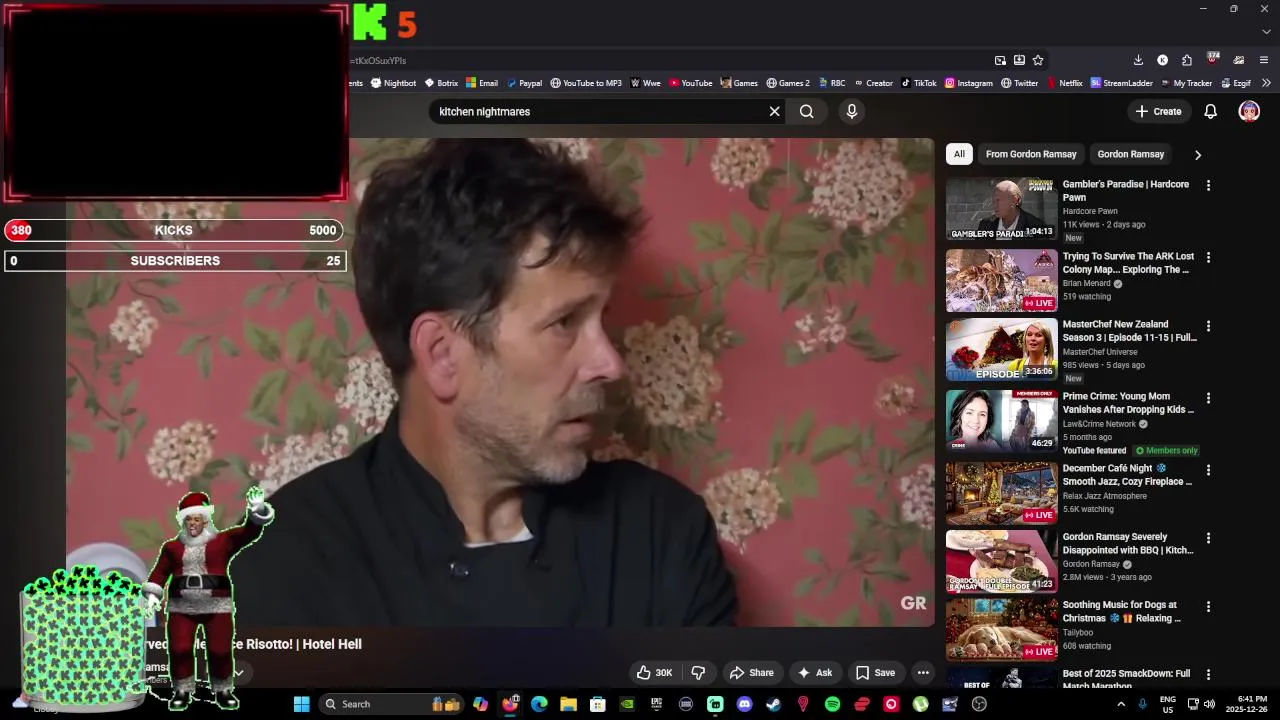Click the Create button

1158,111
